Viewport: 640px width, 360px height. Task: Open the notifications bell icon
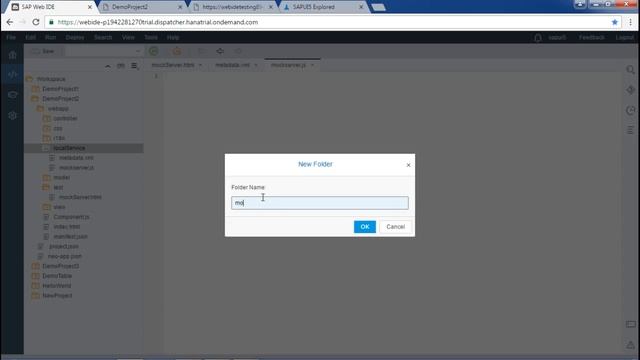pyautogui.click(x=538, y=38)
